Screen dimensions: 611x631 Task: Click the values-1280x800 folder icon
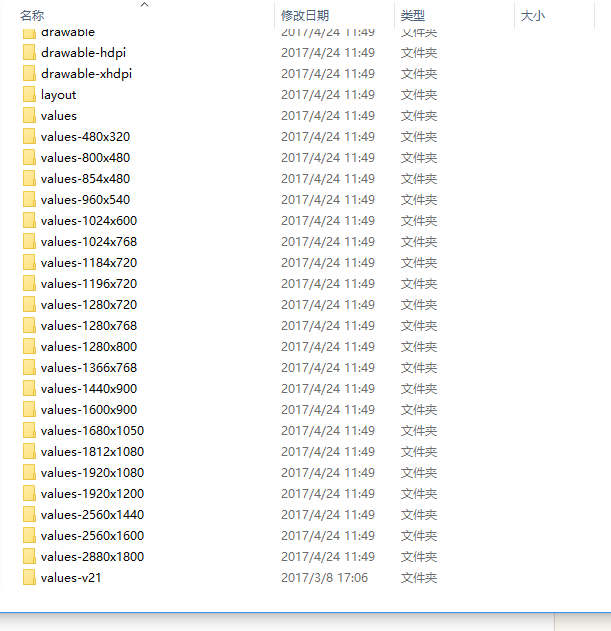click(29, 346)
